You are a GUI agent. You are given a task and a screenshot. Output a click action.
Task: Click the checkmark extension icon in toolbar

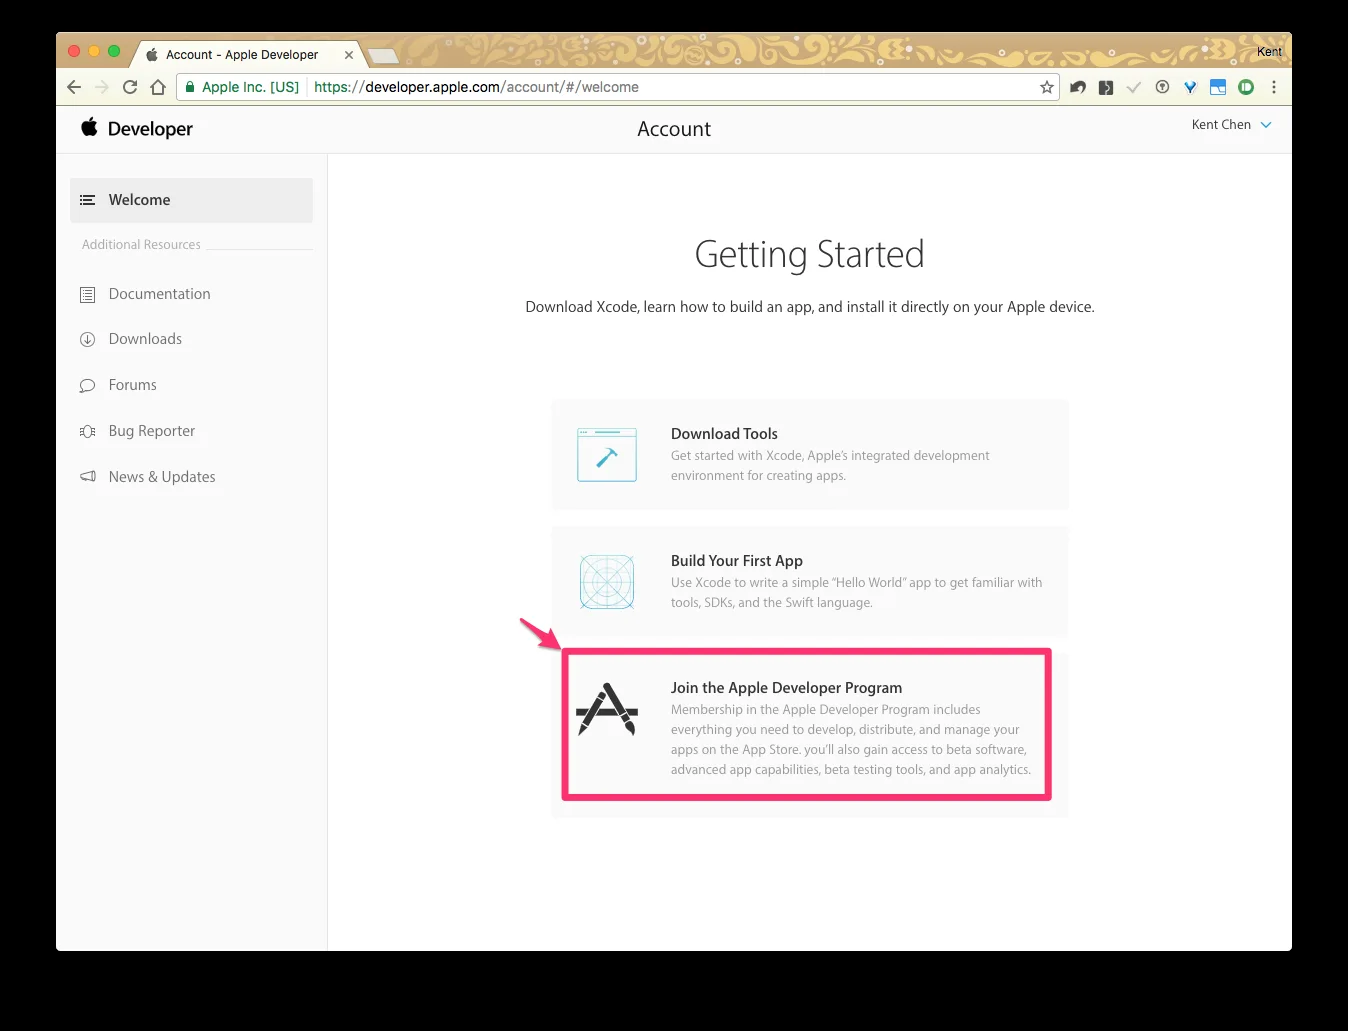pos(1134,87)
